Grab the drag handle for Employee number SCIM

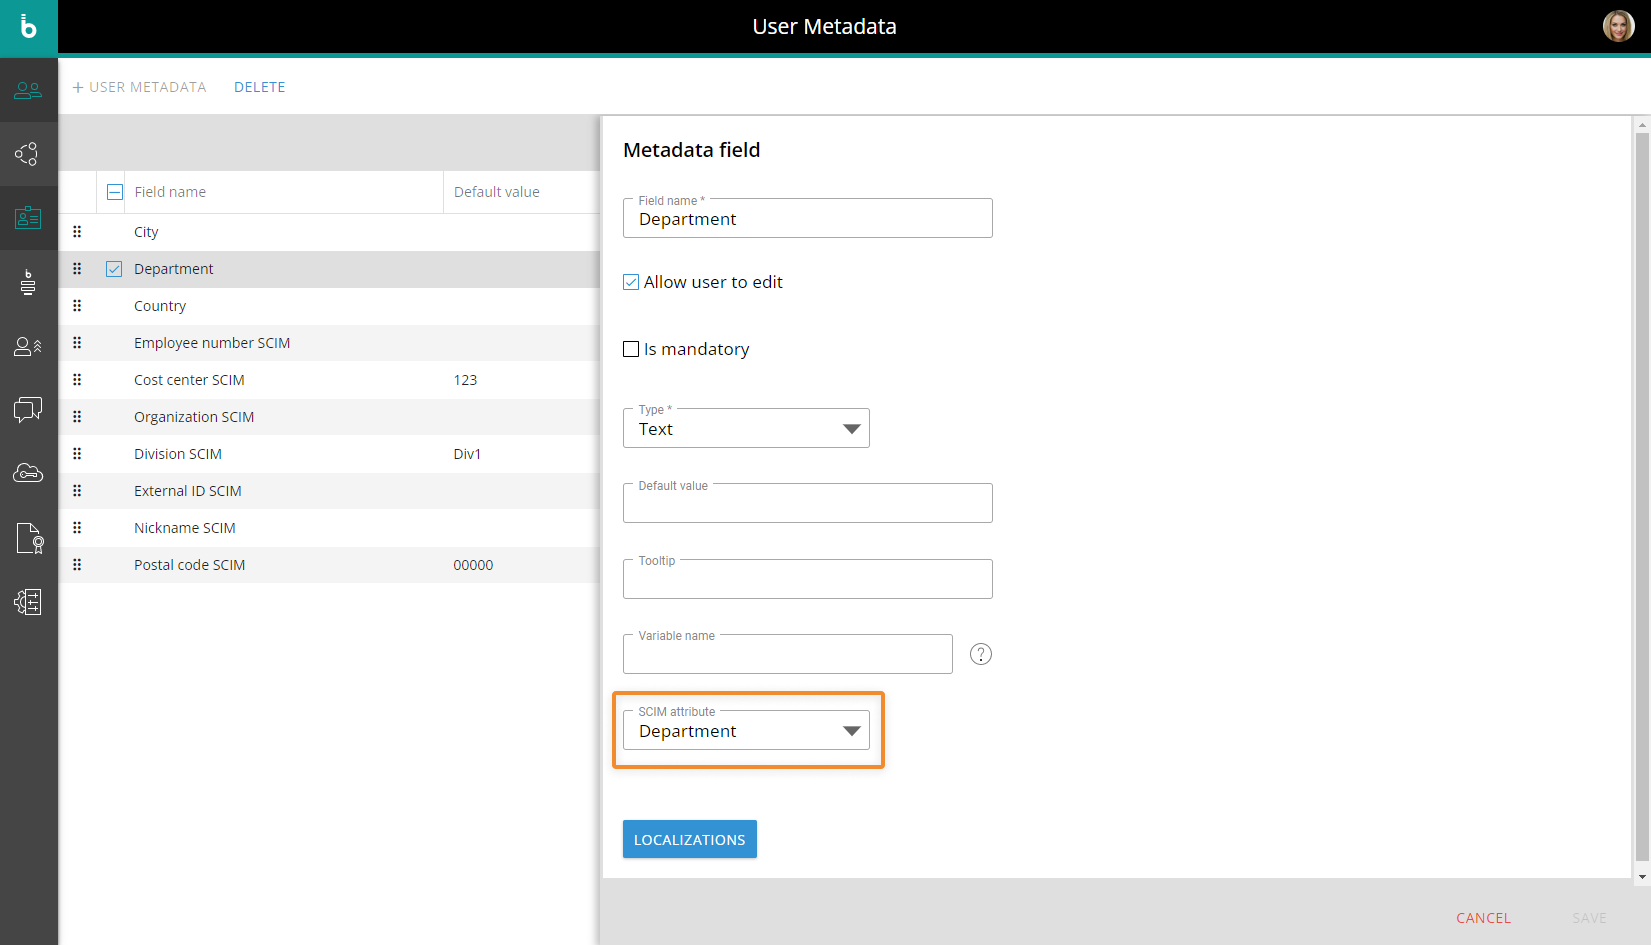[77, 343]
